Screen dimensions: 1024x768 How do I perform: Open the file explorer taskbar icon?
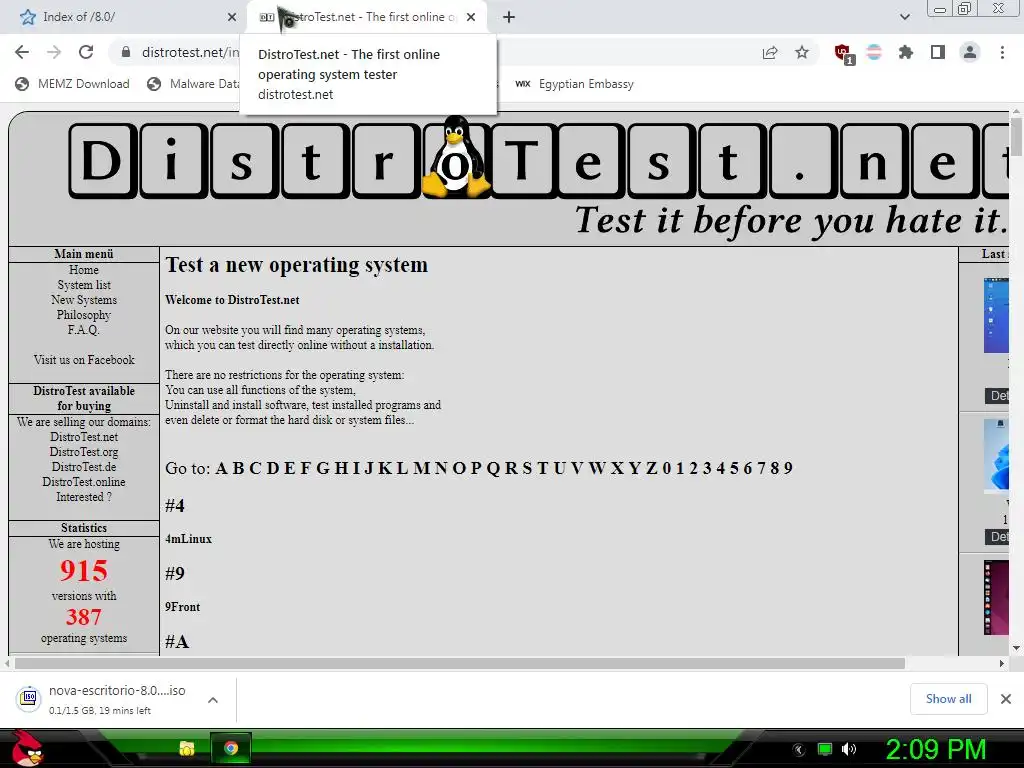(187, 748)
